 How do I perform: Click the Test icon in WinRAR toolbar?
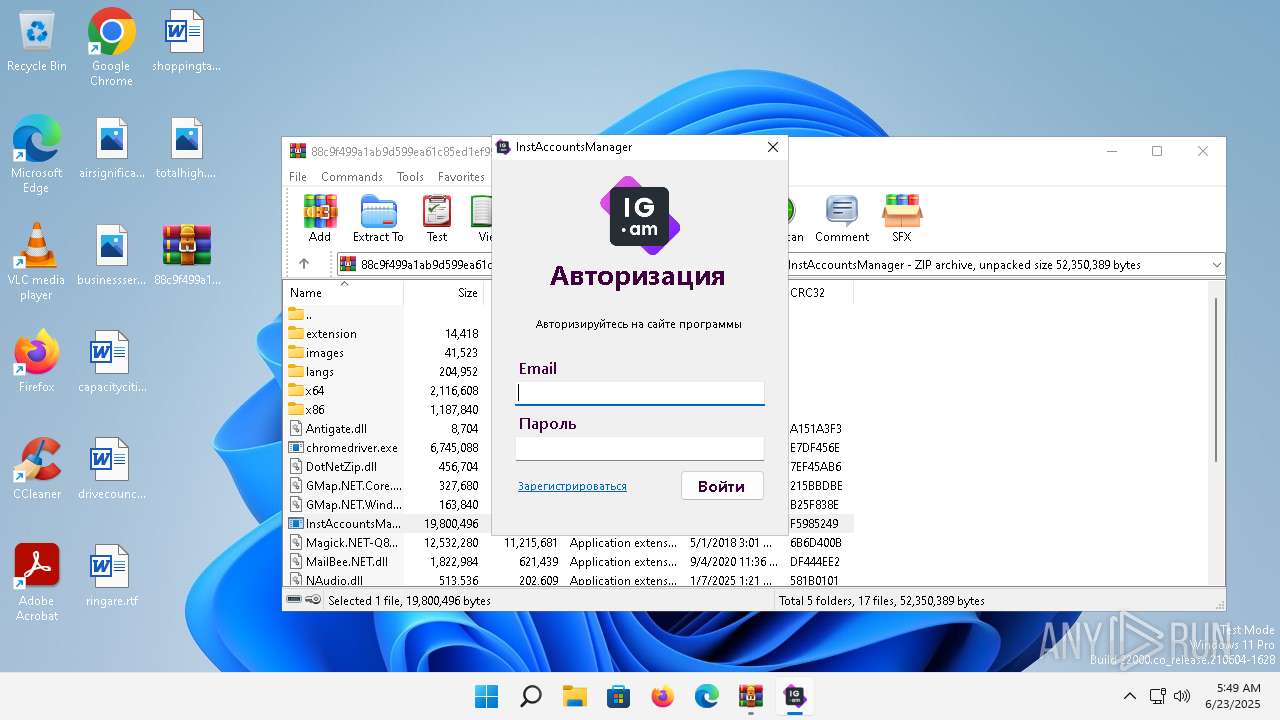tap(437, 219)
